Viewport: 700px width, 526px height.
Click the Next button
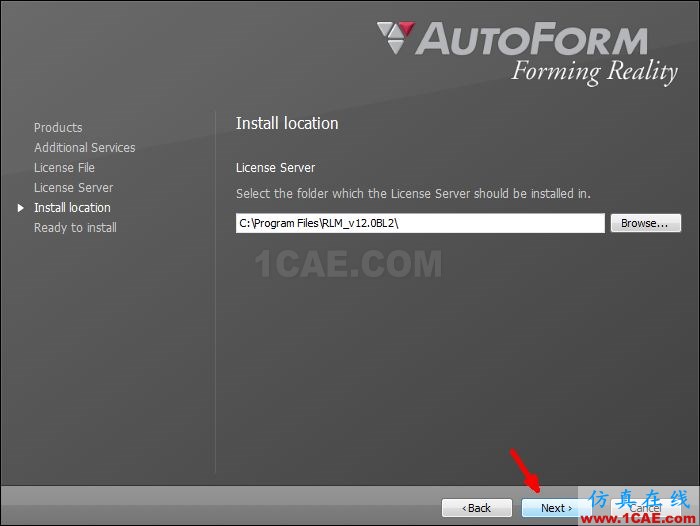click(556, 508)
